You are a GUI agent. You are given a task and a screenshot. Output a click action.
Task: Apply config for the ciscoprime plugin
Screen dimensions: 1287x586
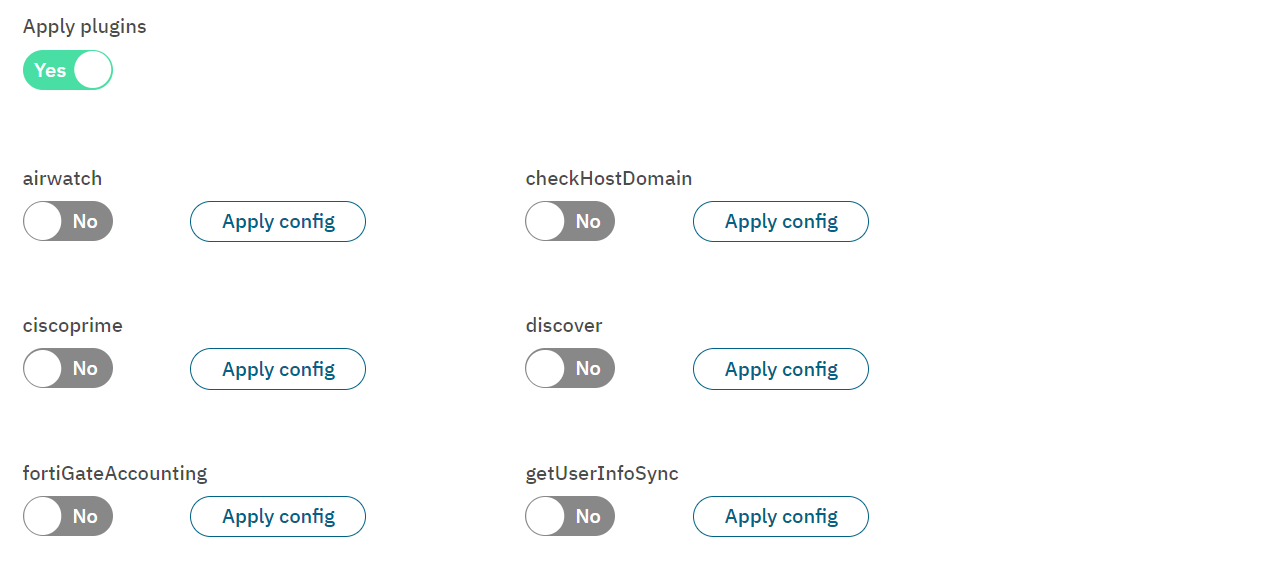278,369
